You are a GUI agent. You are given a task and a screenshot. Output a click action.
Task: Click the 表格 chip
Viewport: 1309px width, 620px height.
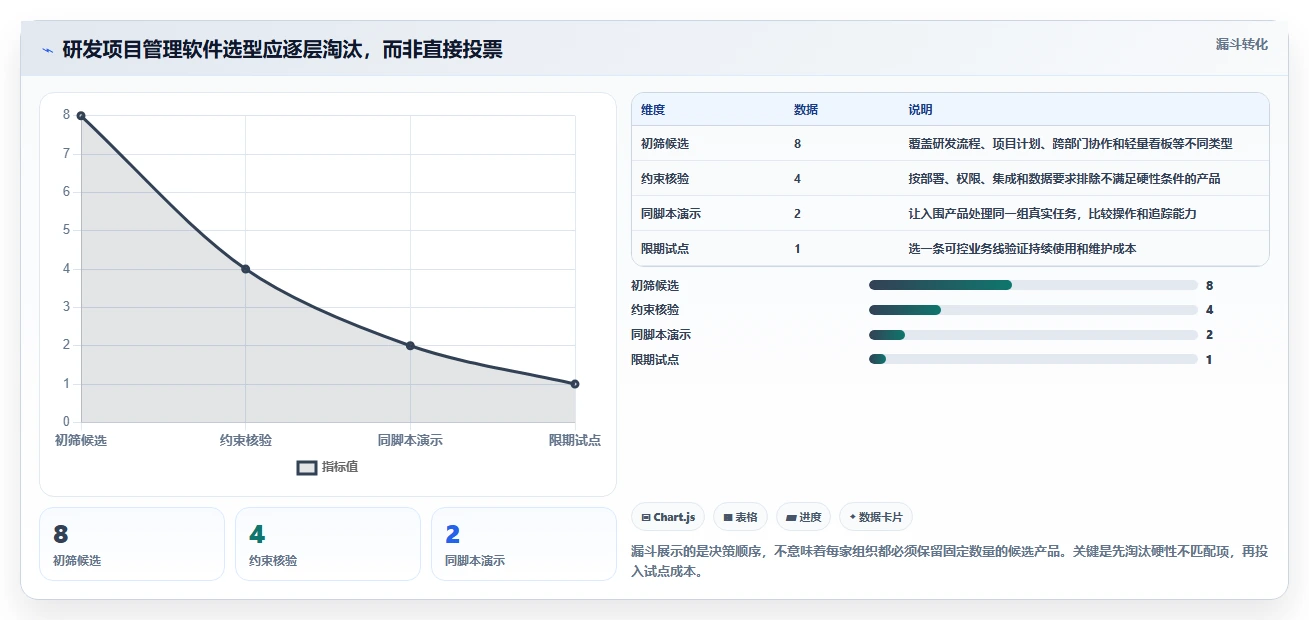[x=740, y=517]
